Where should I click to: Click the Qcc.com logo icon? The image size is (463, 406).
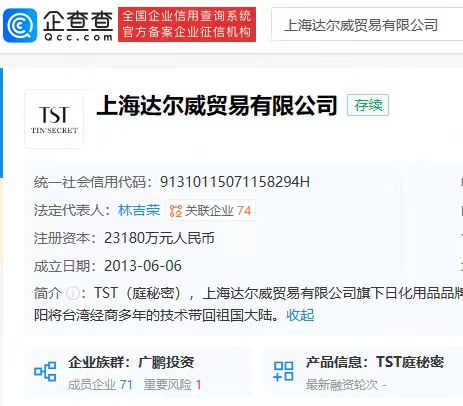(20, 26)
